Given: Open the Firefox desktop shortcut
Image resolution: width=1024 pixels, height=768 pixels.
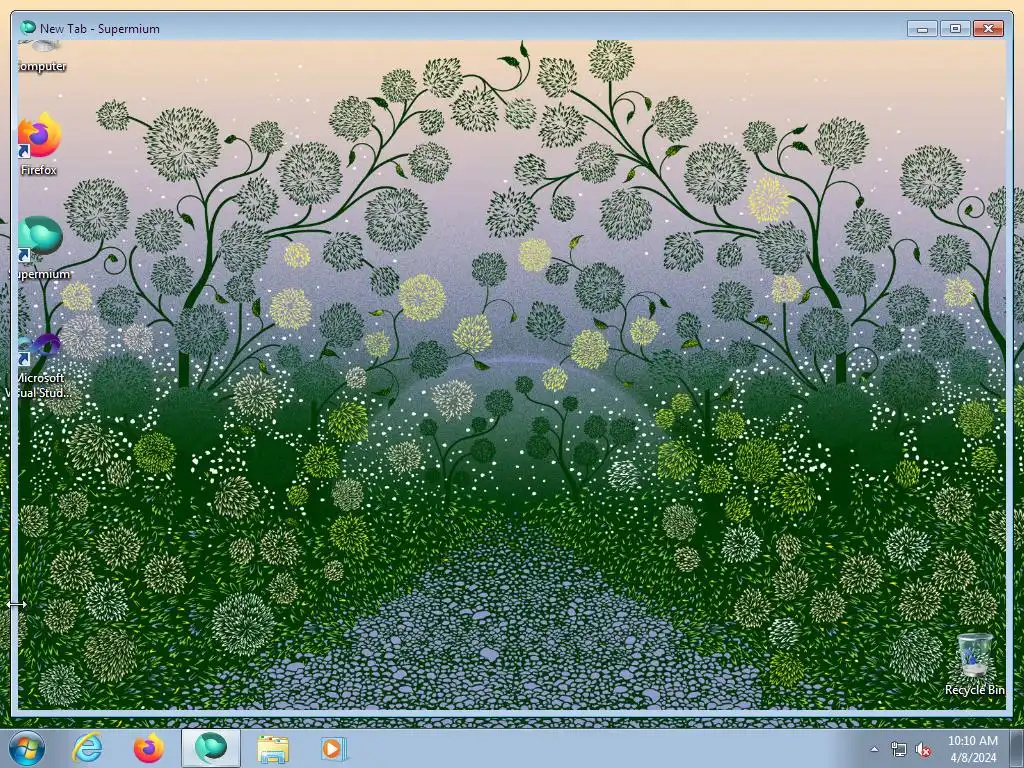Looking at the screenshot, I should coord(39,145).
